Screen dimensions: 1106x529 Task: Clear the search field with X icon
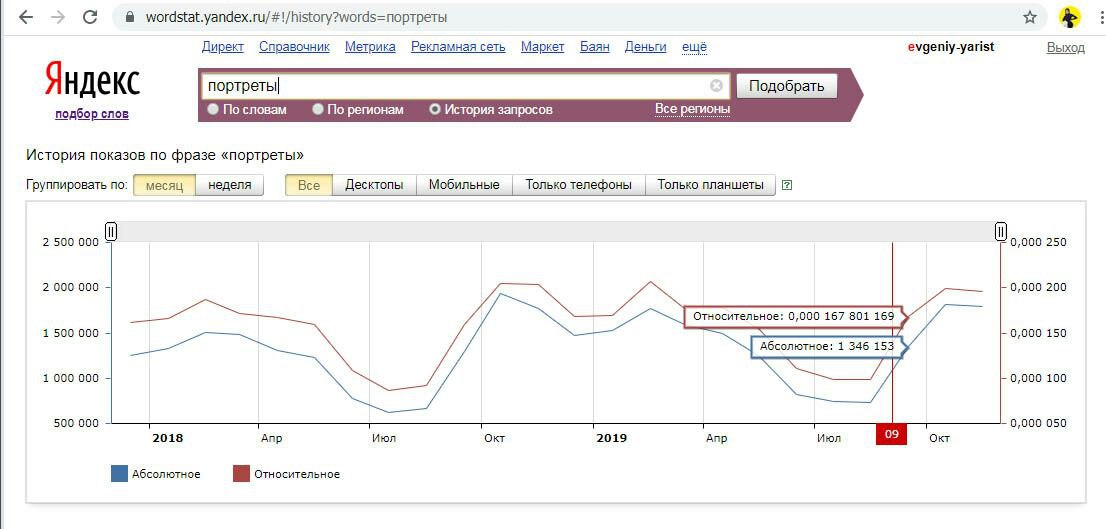(x=716, y=86)
